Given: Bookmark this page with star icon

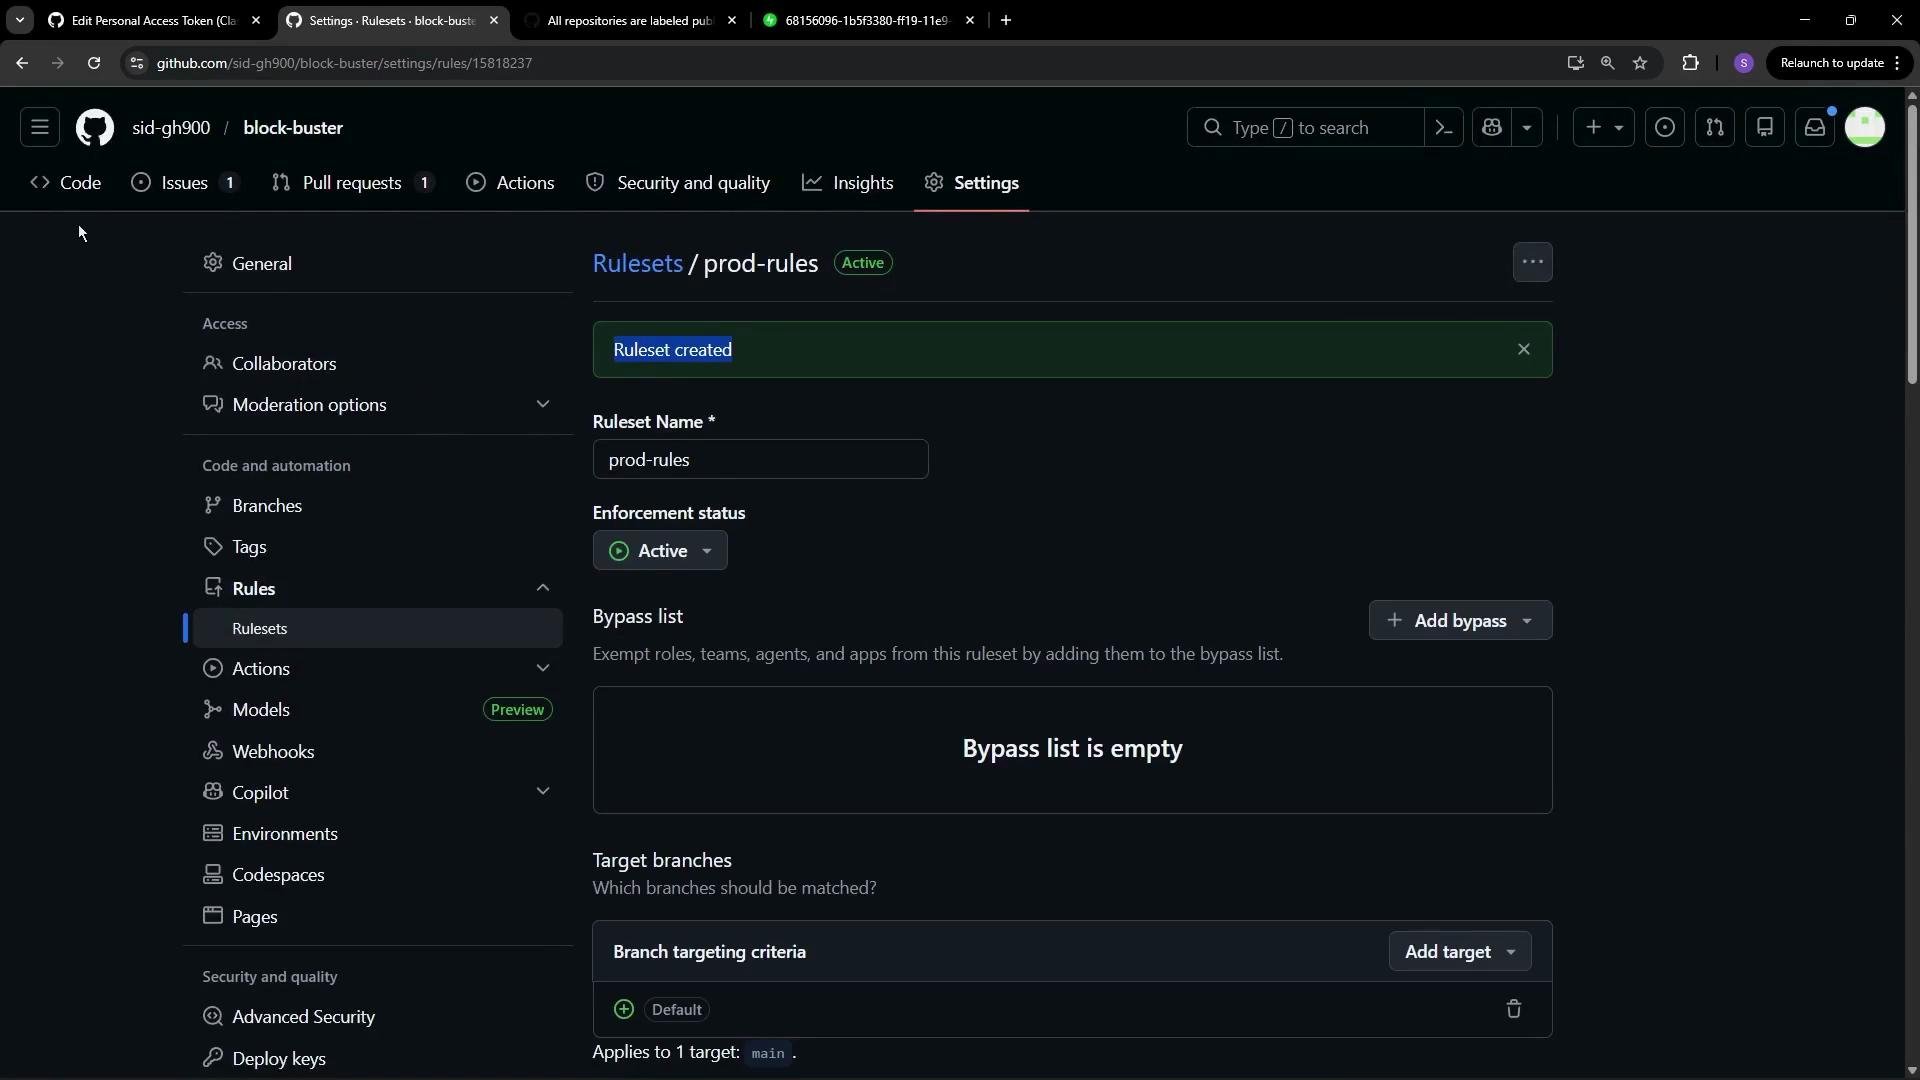Looking at the screenshot, I should (x=1640, y=63).
